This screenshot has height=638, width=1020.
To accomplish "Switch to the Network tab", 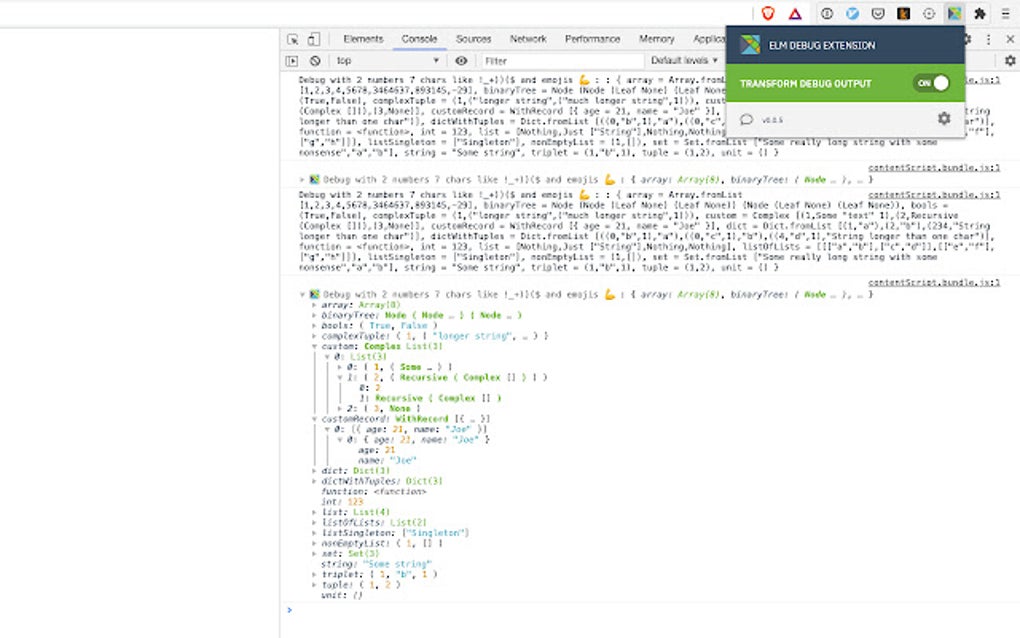I will [528, 38].
